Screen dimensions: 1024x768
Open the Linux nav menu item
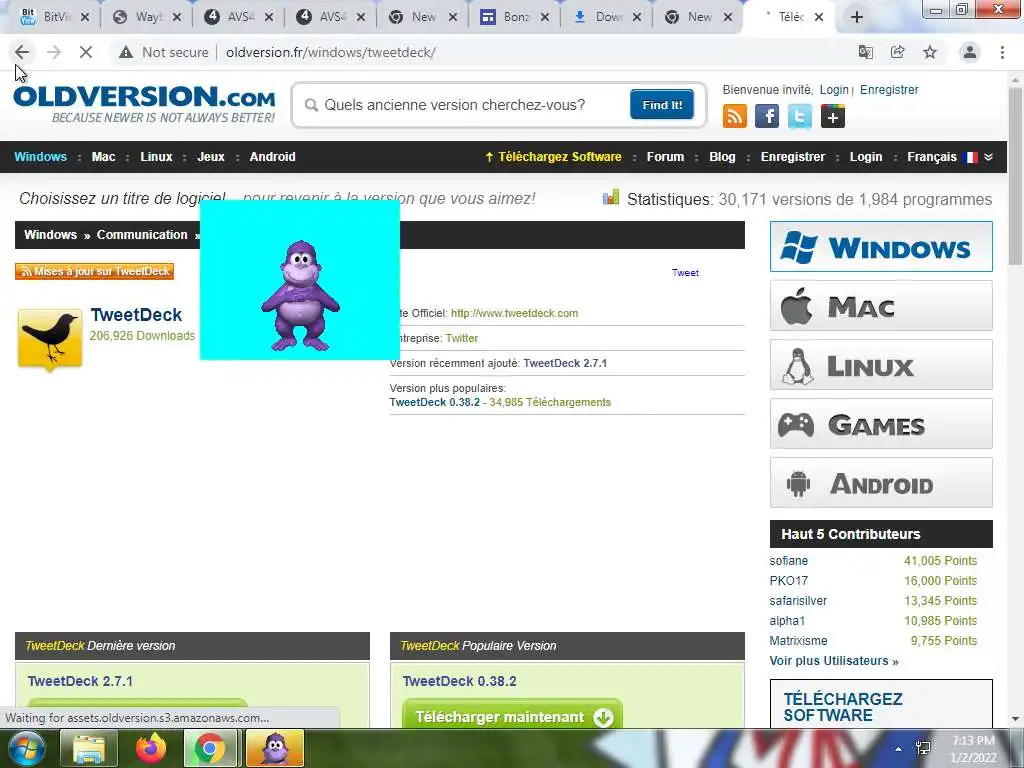[156, 157]
